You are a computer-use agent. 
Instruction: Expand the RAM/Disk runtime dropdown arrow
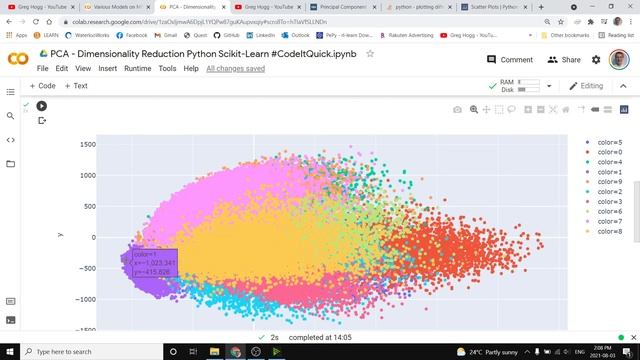[549, 86]
